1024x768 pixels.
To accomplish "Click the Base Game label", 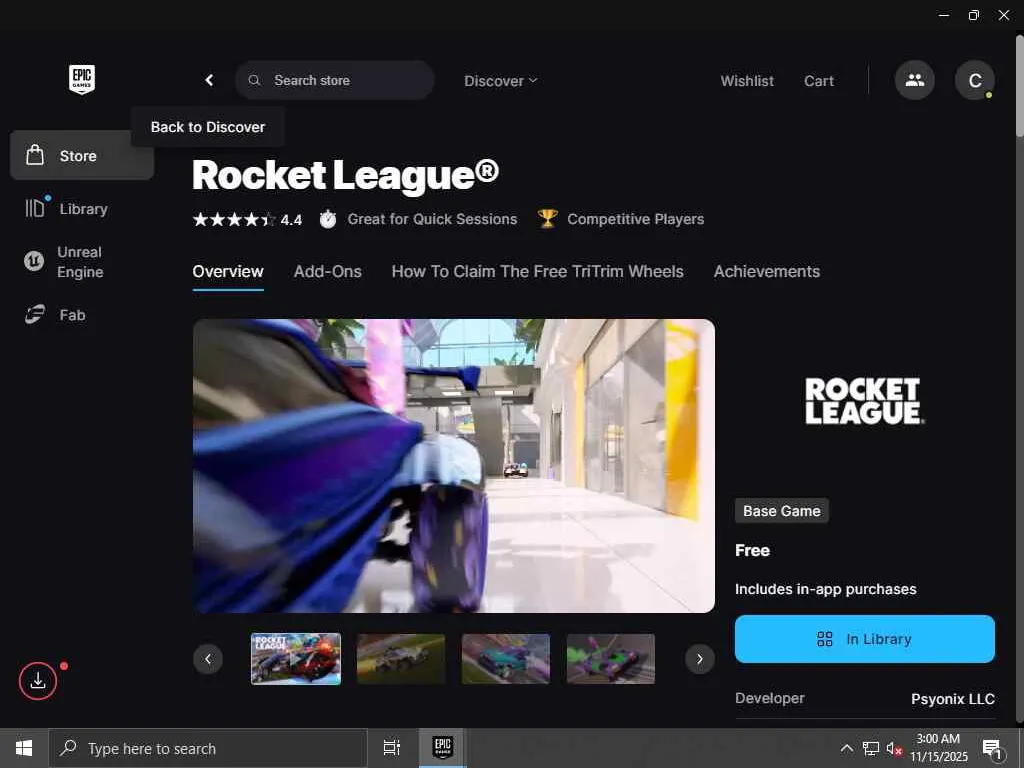I will coord(782,511).
